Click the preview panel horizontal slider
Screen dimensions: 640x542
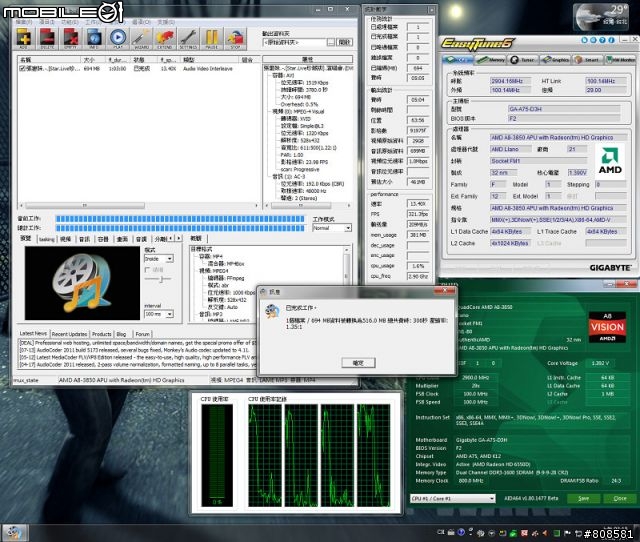pos(158,279)
